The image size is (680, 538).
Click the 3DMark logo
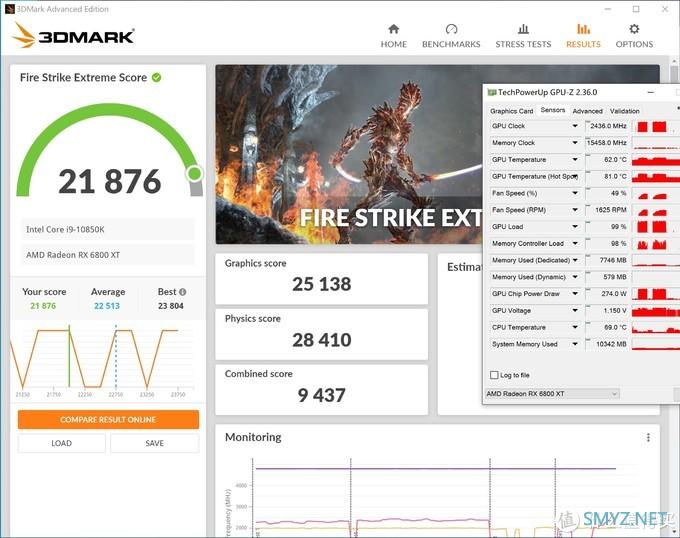(x=73, y=35)
